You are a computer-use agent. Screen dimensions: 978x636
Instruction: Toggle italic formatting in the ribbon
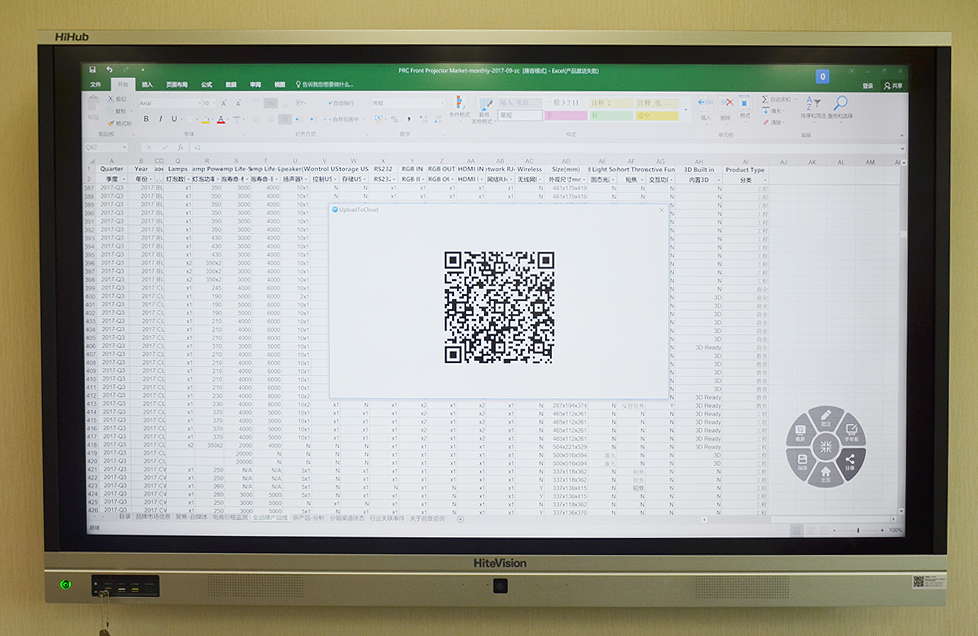[160, 119]
